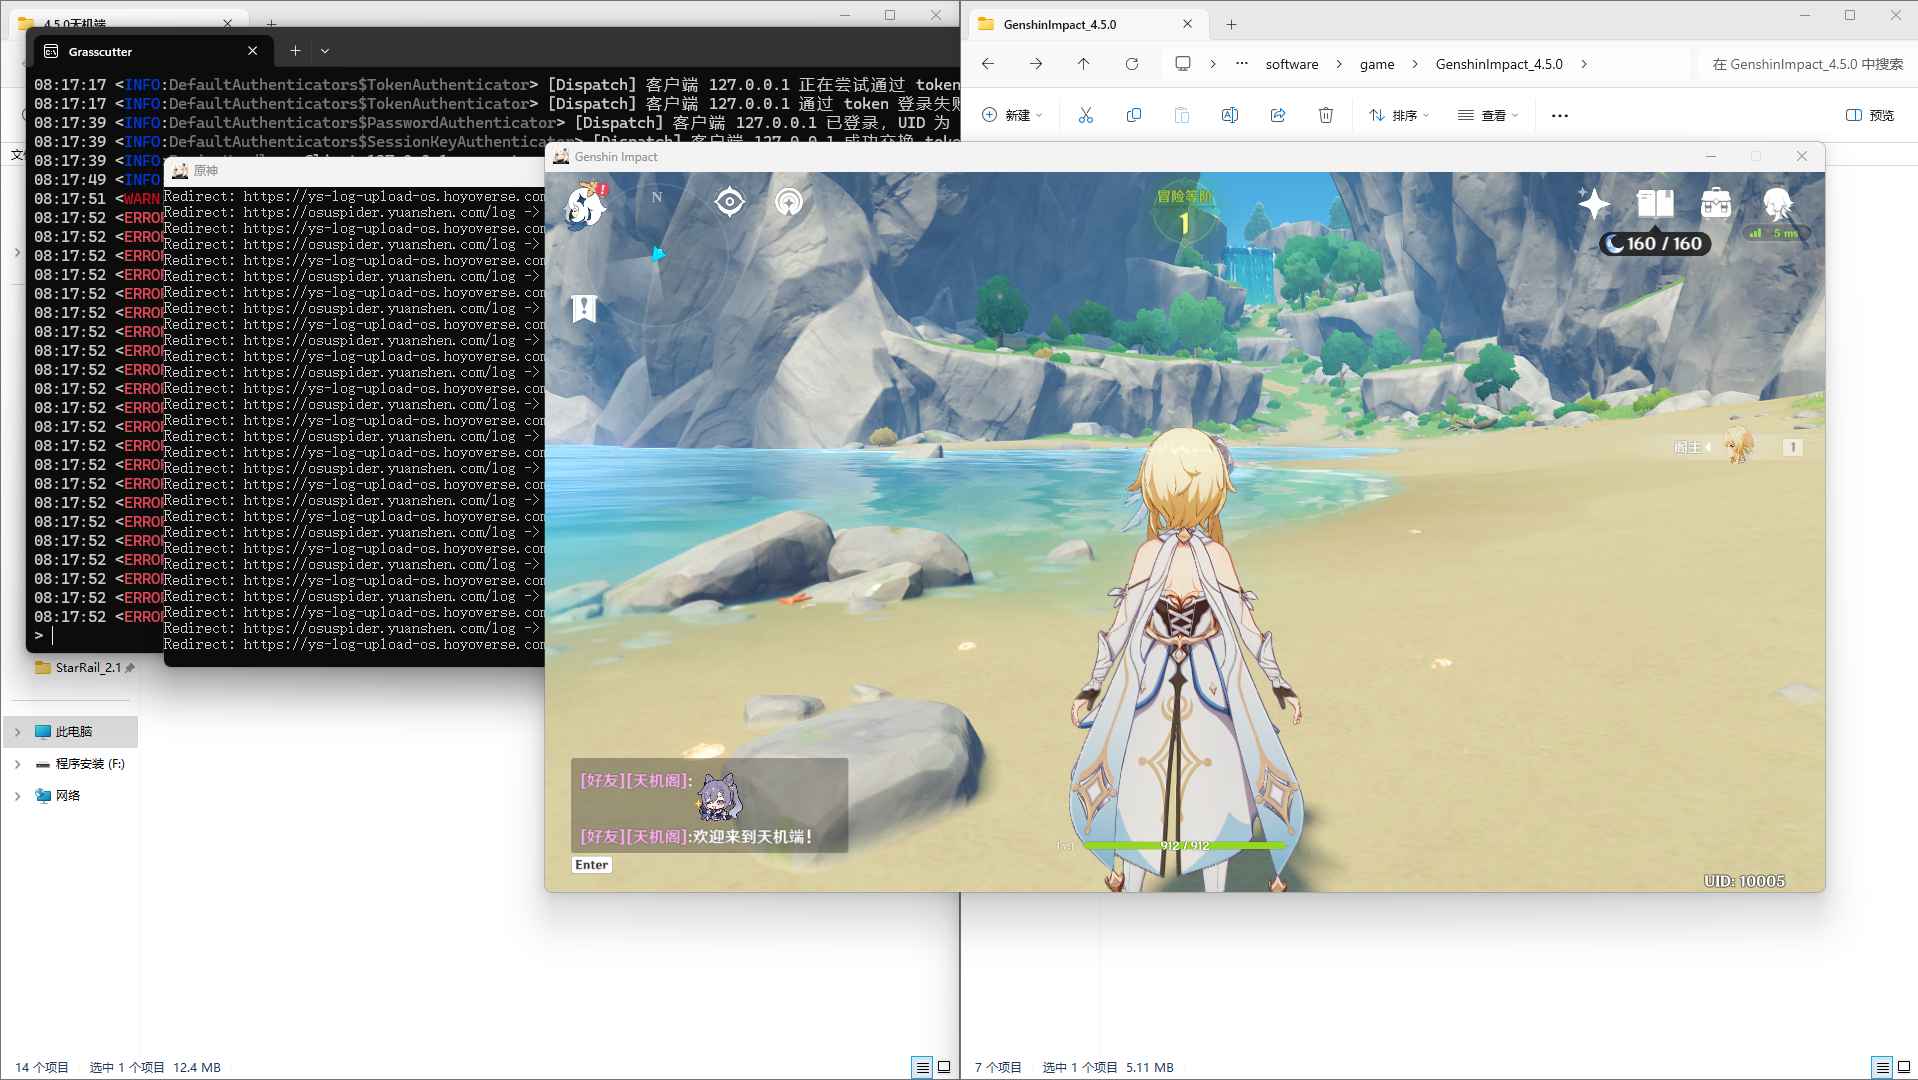Switch to details view in right Explorer
The image size is (1918, 1080).
point(1882,1067)
